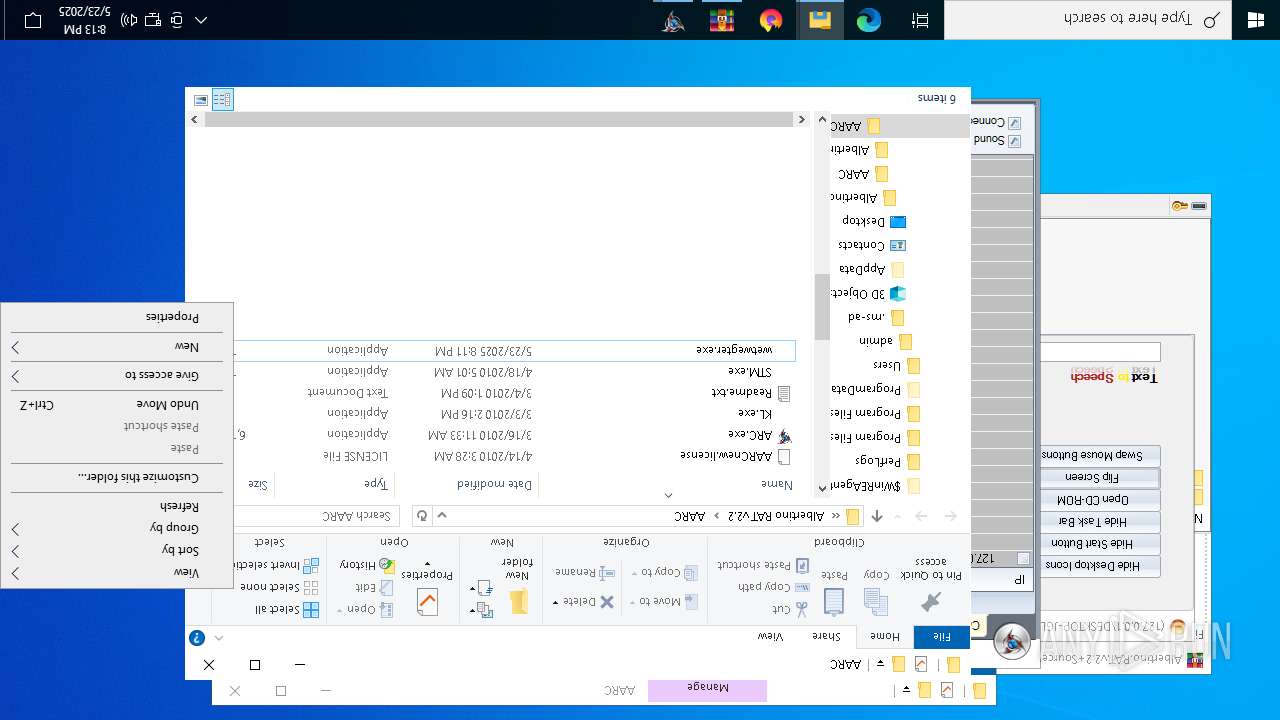Open the Customize Quick Access Toolbar dropdown
The height and width of the screenshot is (720, 1280).
(x=881, y=664)
